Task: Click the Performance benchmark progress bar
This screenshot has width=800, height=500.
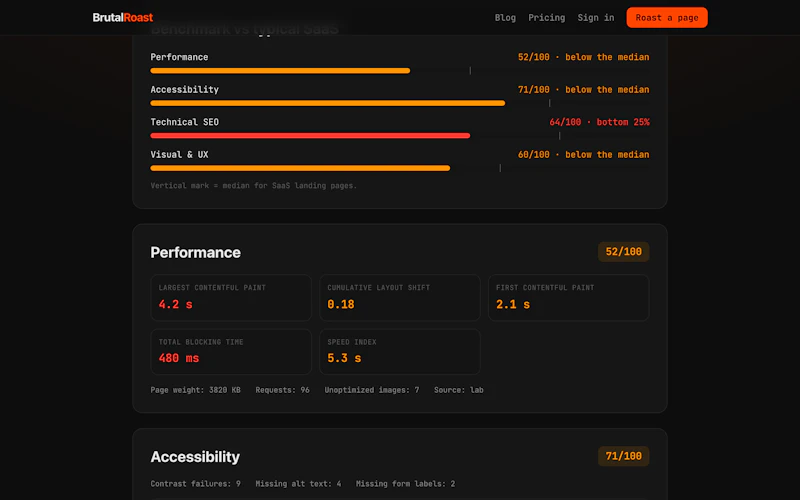Action: 399,71
